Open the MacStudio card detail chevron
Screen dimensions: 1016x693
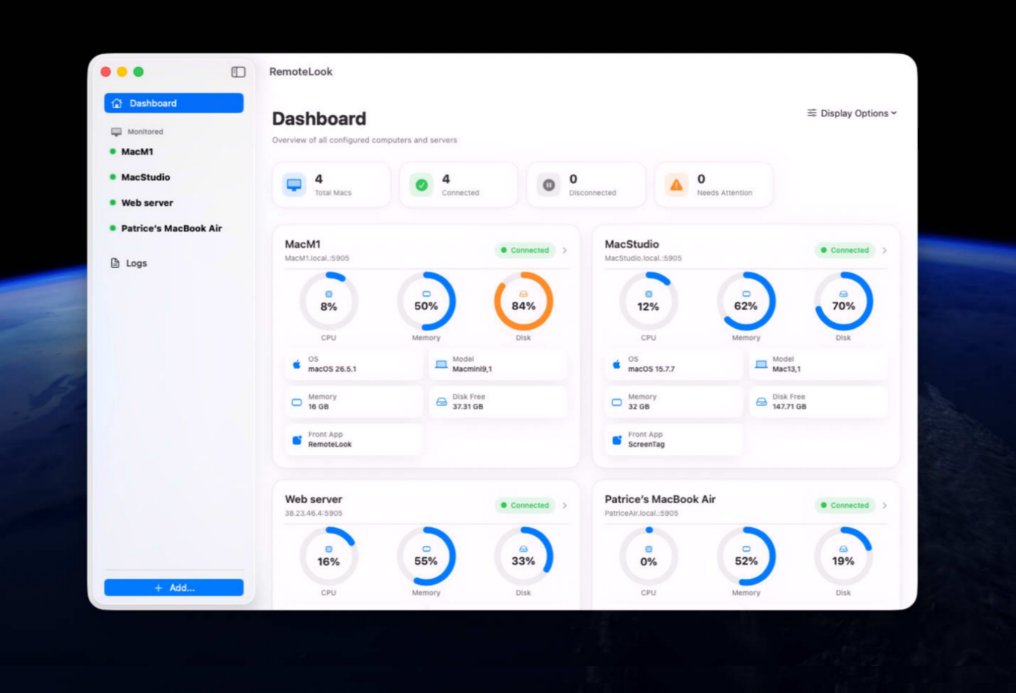pos(885,250)
